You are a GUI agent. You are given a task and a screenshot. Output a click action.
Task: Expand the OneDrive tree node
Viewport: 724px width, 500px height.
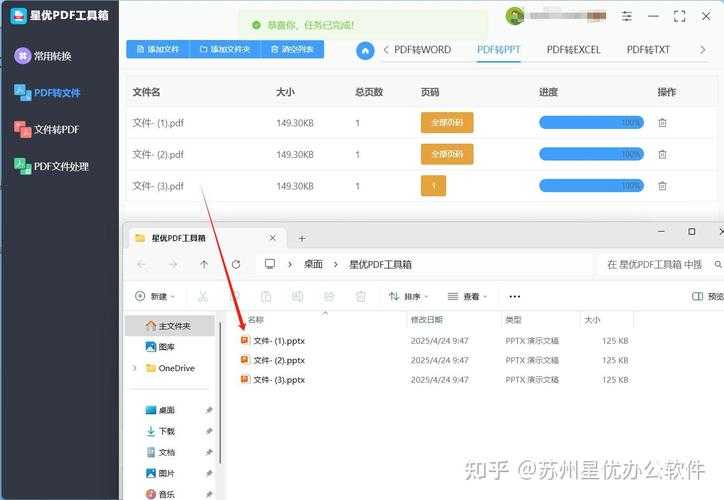click(135, 368)
